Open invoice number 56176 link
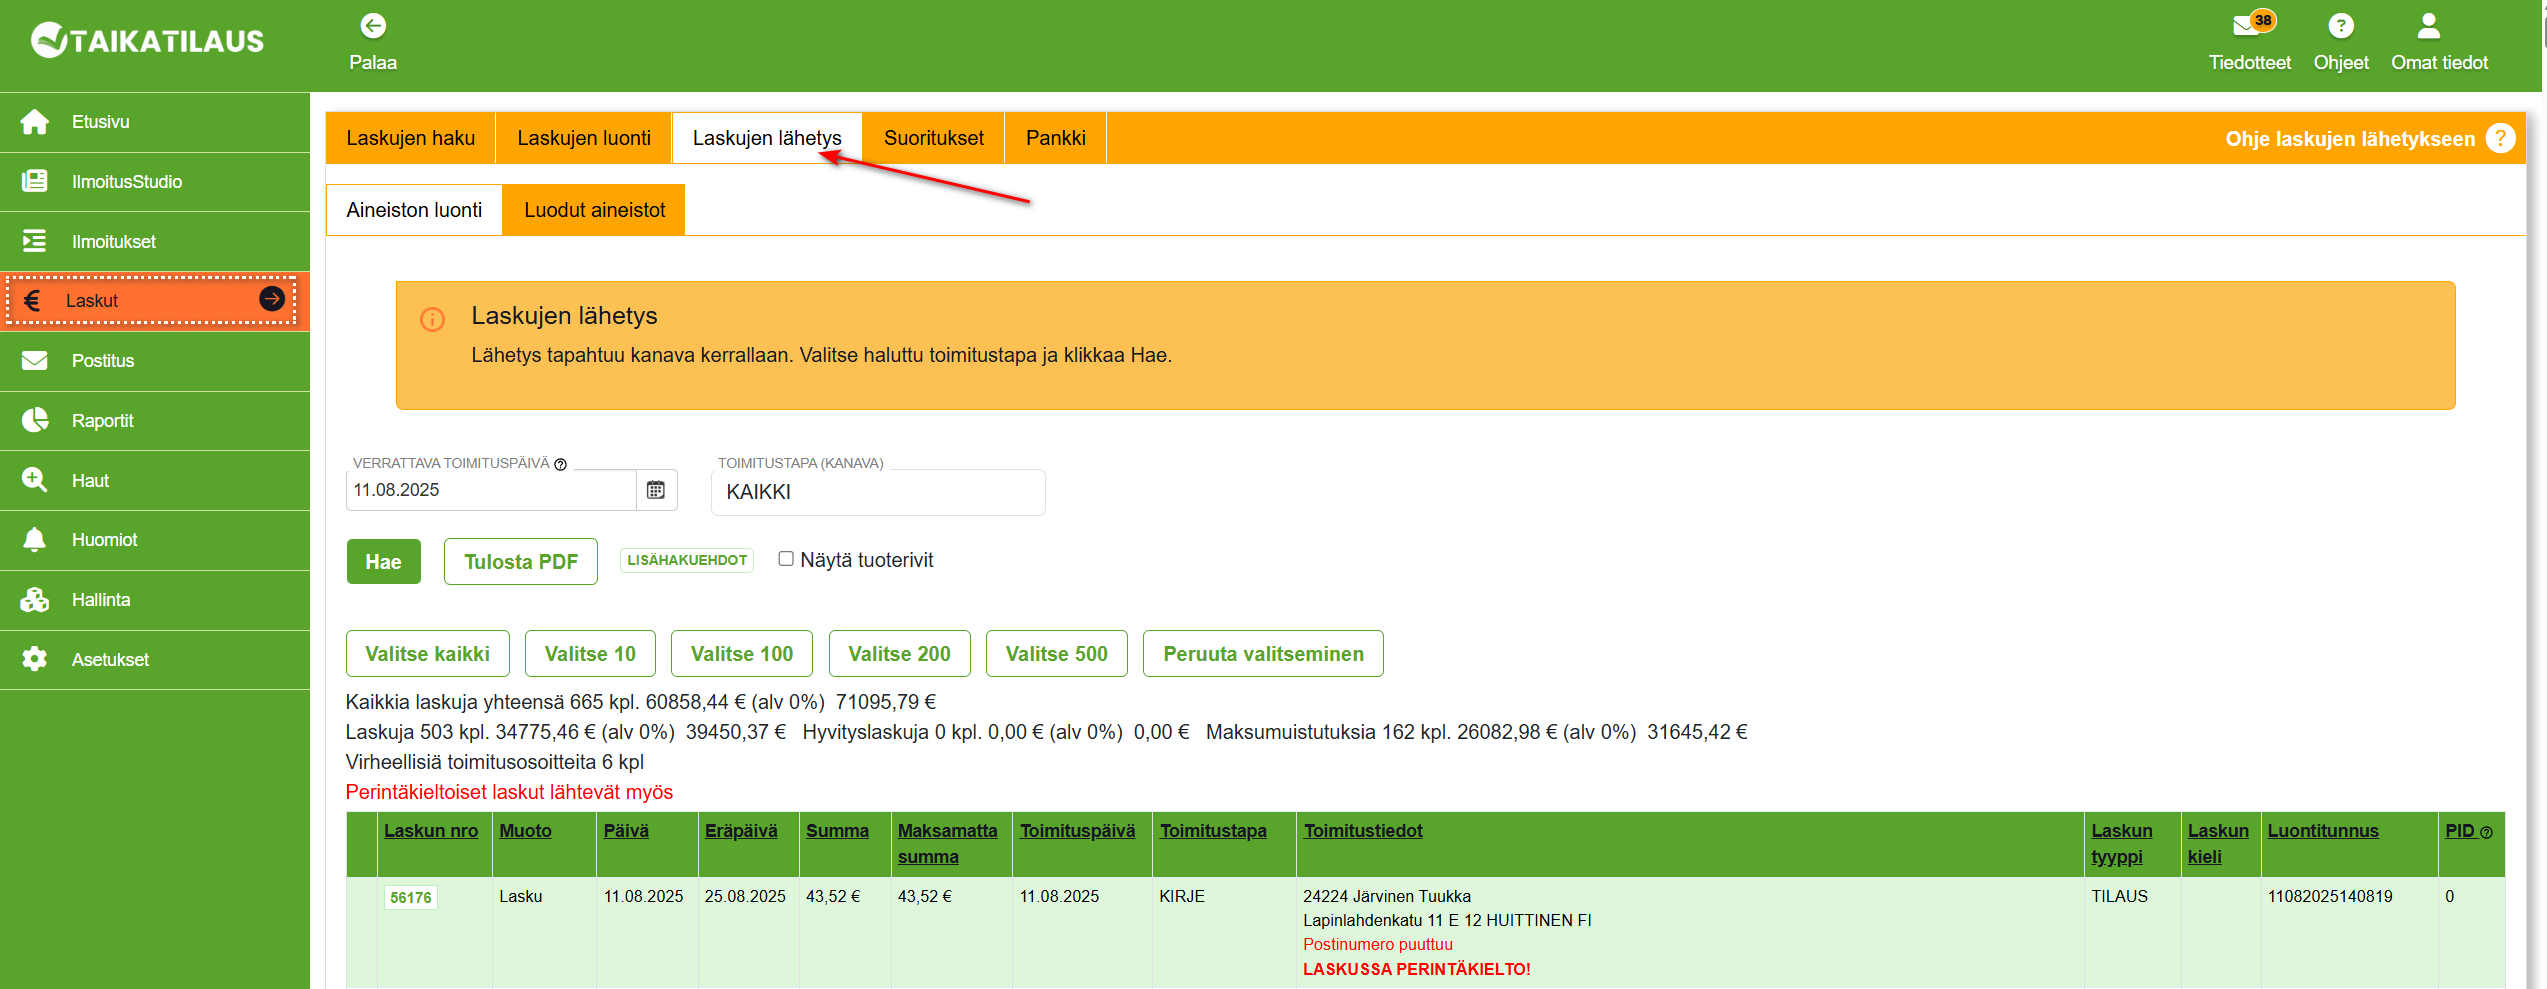 click(x=410, y=897)
